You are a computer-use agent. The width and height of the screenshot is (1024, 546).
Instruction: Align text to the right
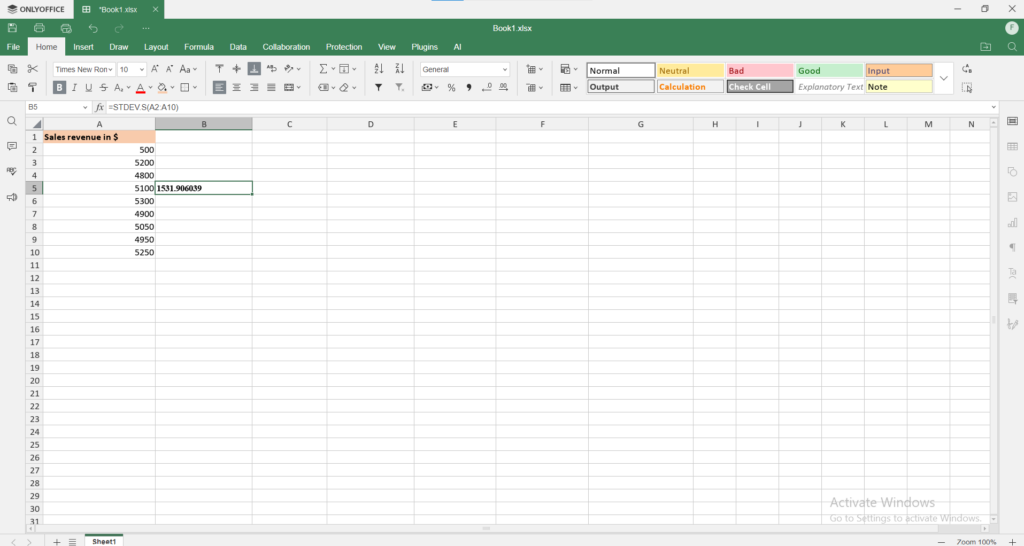point(254,87)
